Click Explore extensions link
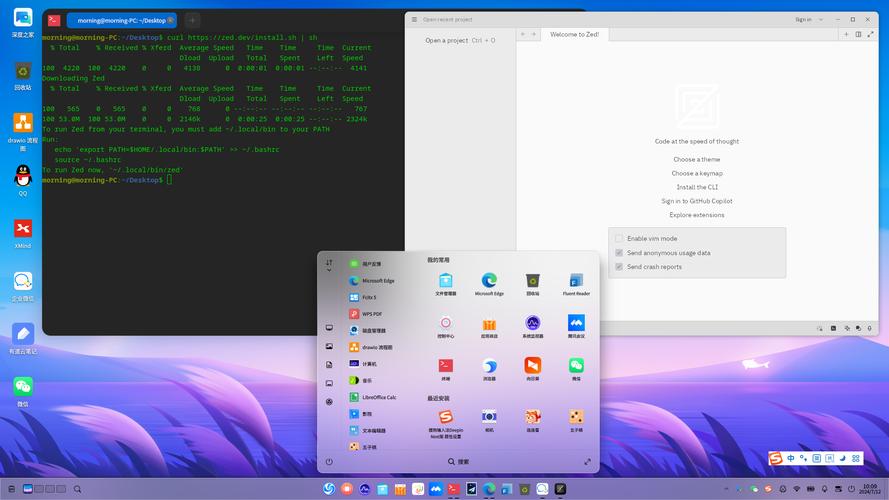 point(697,215)
